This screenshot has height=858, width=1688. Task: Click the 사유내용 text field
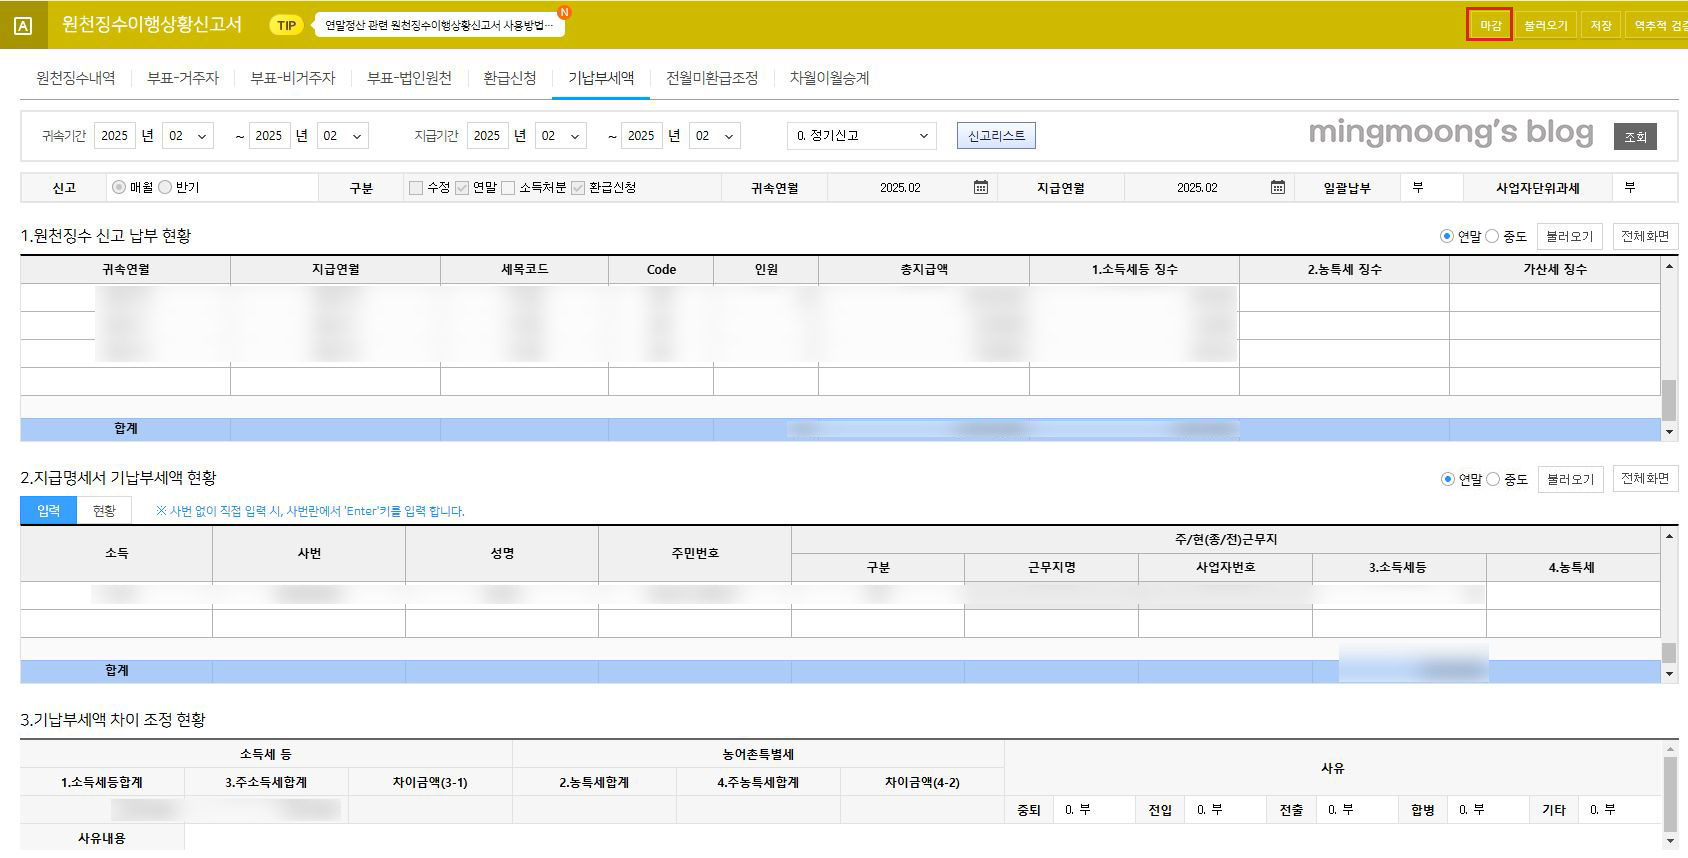click(x=924, y=838)
